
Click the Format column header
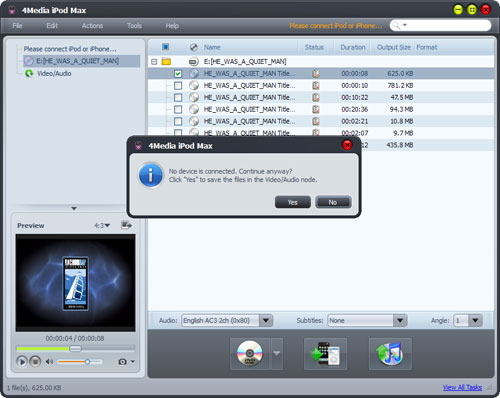427,47
